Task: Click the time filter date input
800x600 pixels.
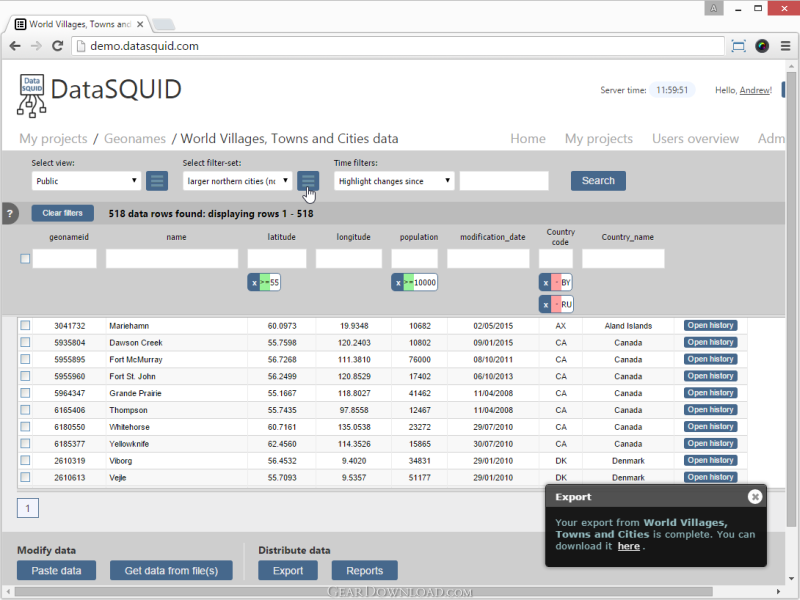Action: [504, 181]
